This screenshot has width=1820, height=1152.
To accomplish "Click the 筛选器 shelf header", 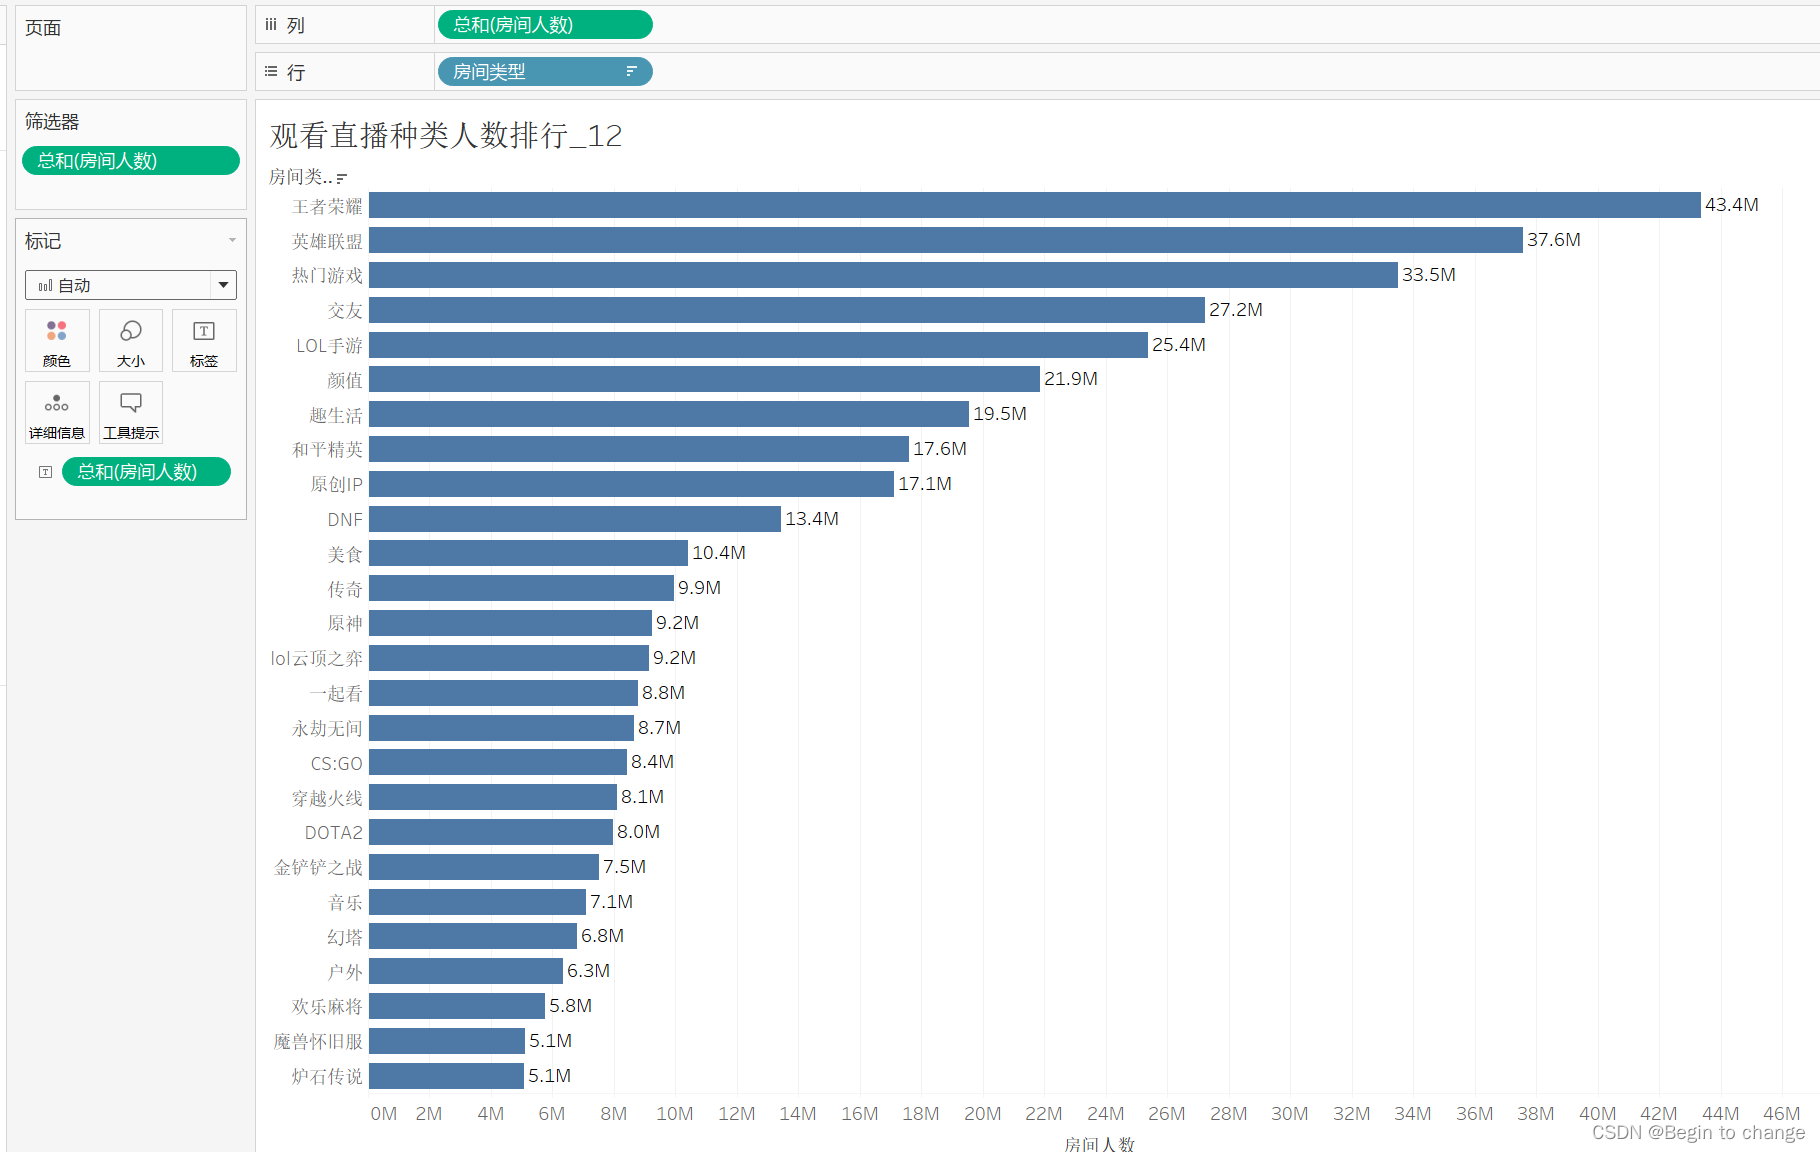I will [x=52, y=122].
